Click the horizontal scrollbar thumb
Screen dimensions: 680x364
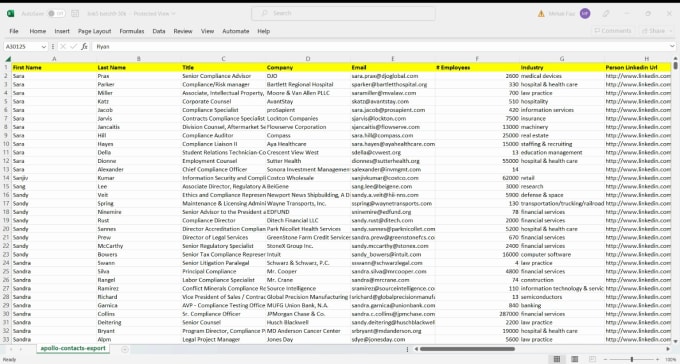[x=468, y=349]
